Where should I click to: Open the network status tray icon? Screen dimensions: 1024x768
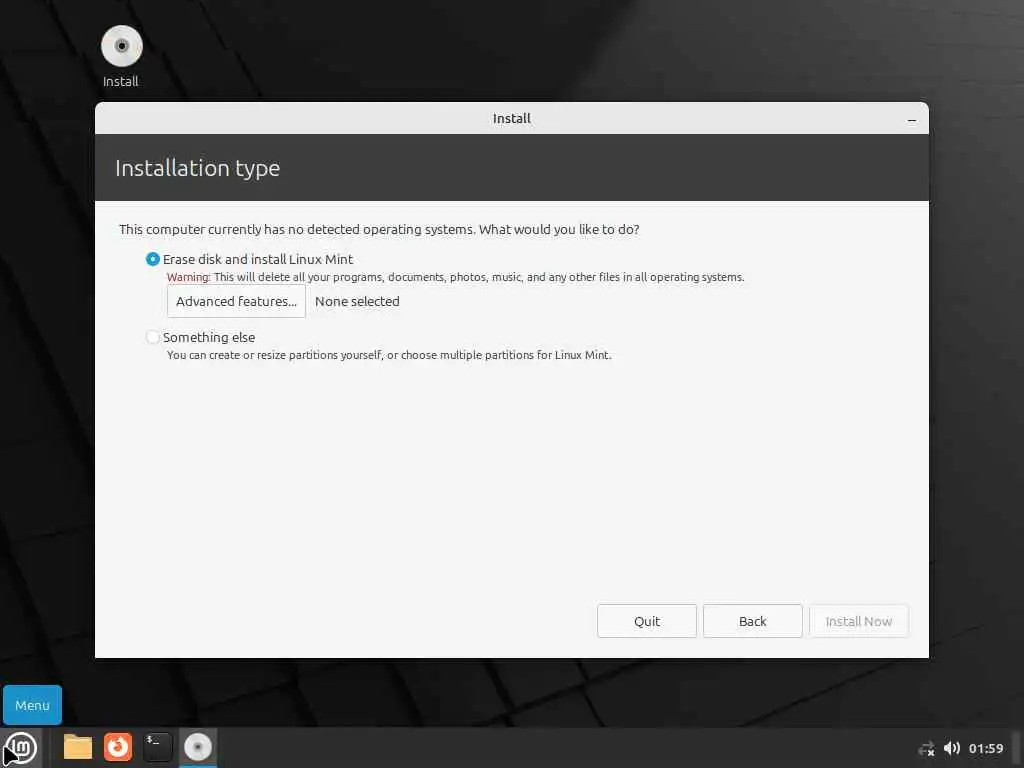point(926,748)
